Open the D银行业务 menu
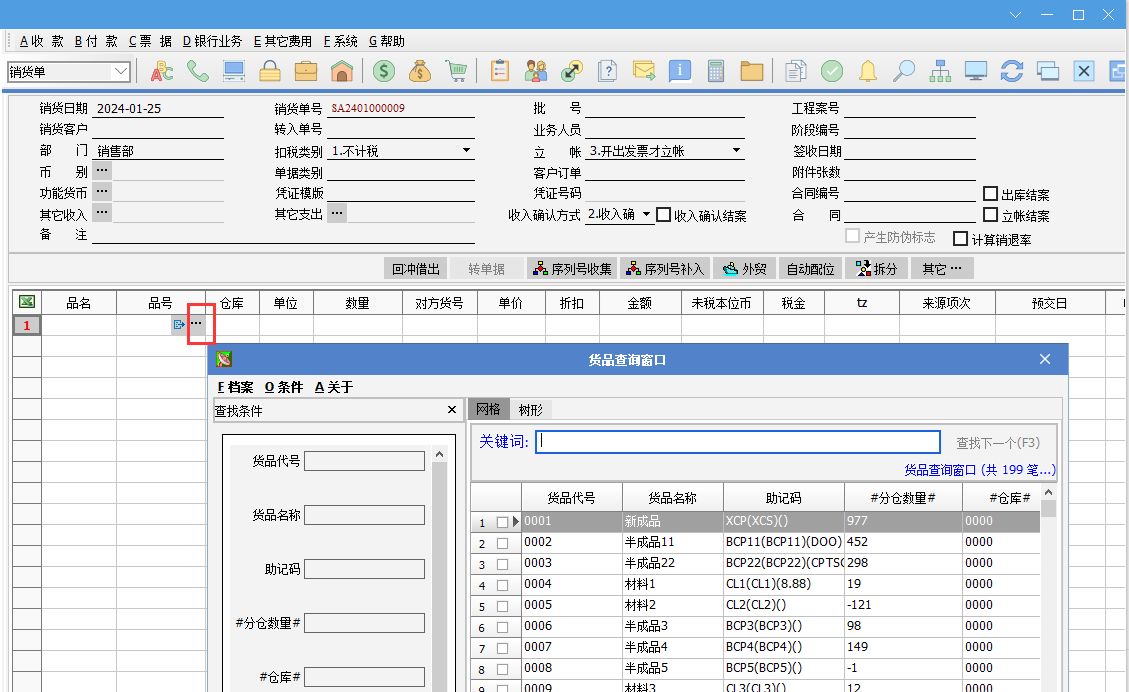The width and height of the screenshot is (1129, 692). 212,41
